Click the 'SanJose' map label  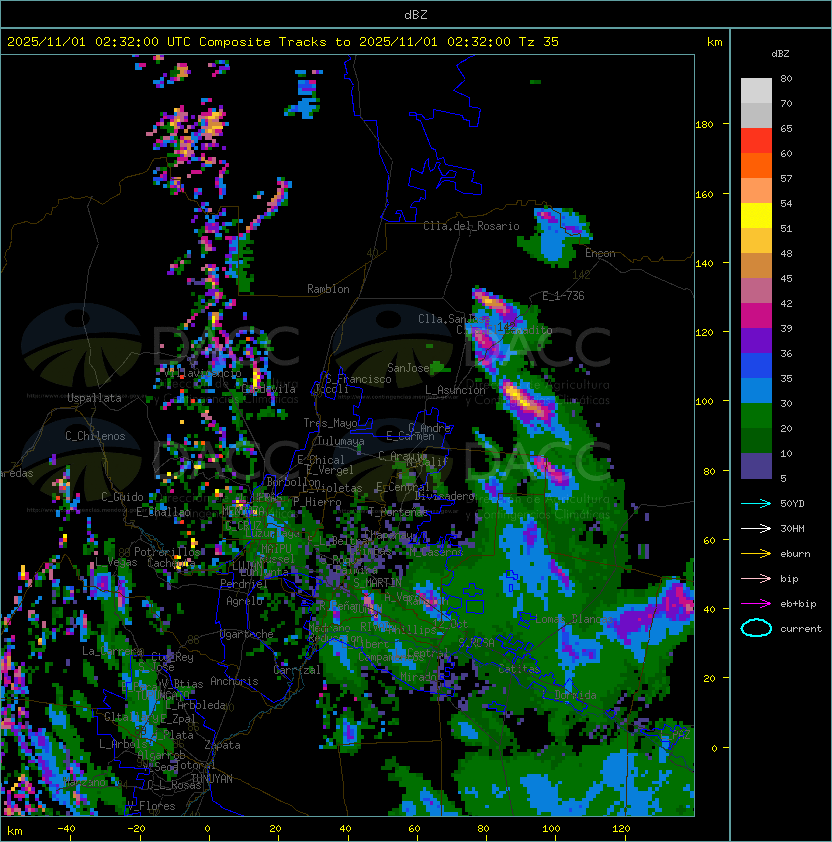[x=408, y=368]
